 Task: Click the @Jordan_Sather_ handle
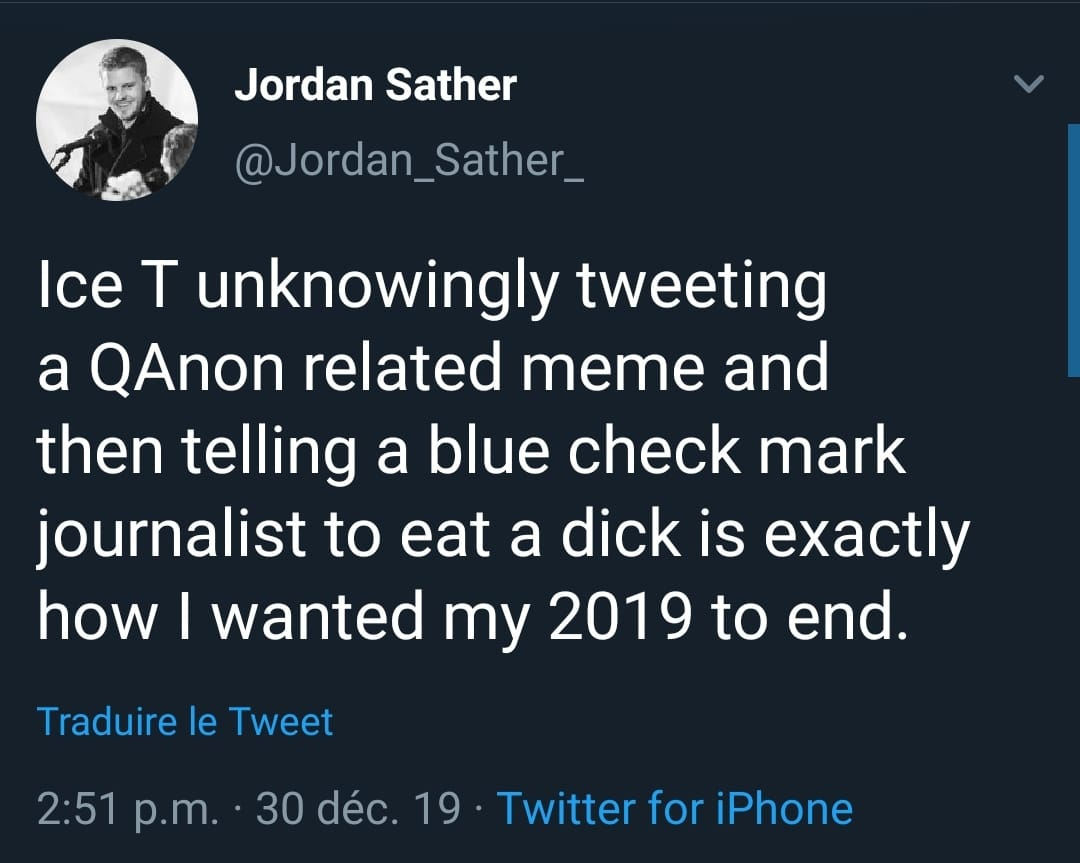(409, 159)
